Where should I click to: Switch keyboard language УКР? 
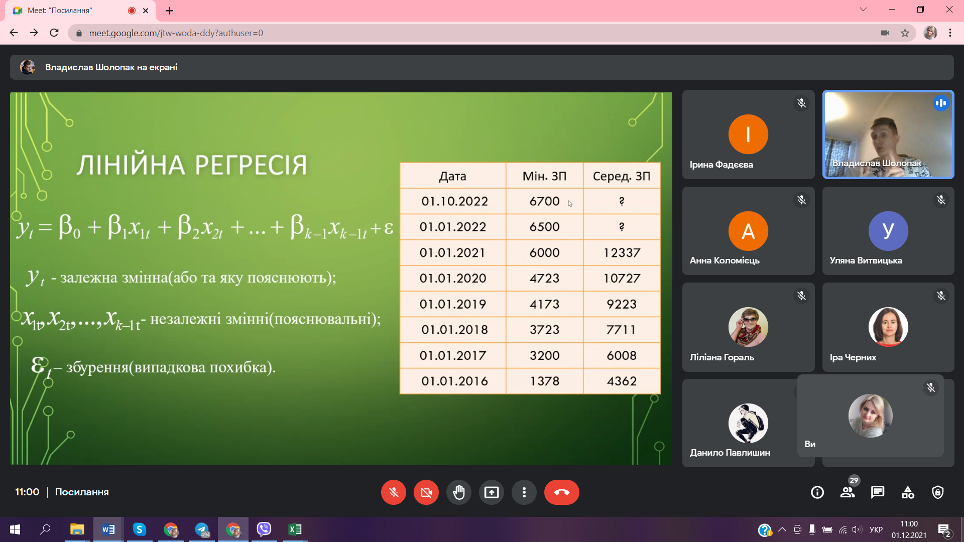click(x=877, y=530)
